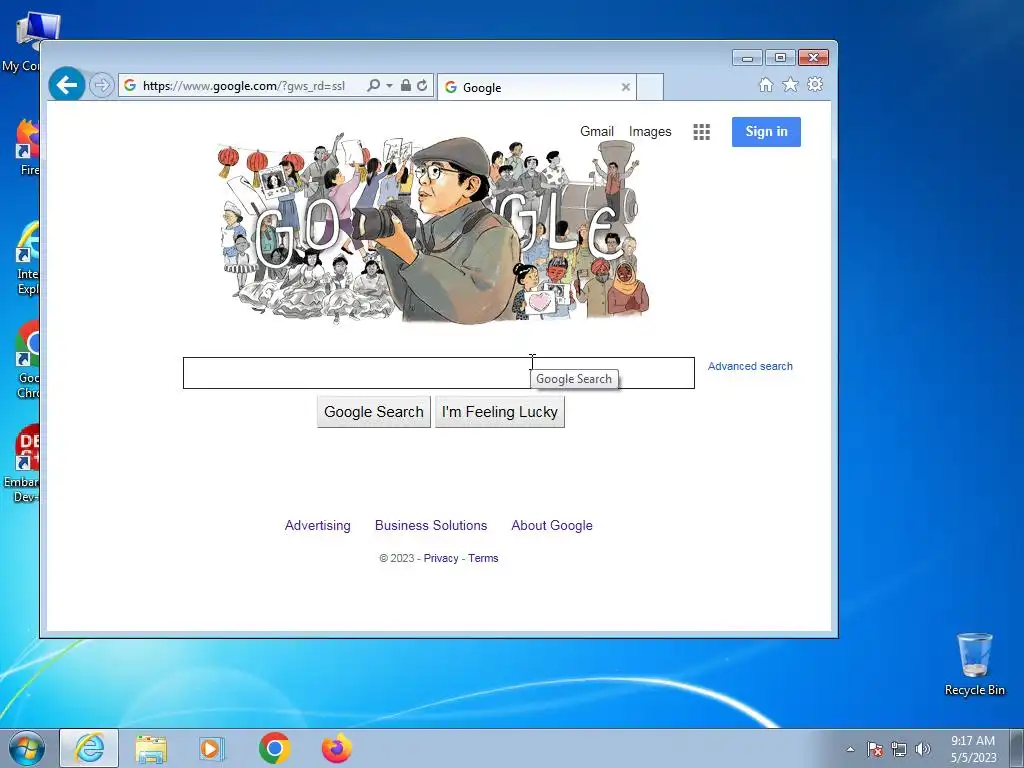
Task: Open File Explorer from the taskbar
Action: 151,748
